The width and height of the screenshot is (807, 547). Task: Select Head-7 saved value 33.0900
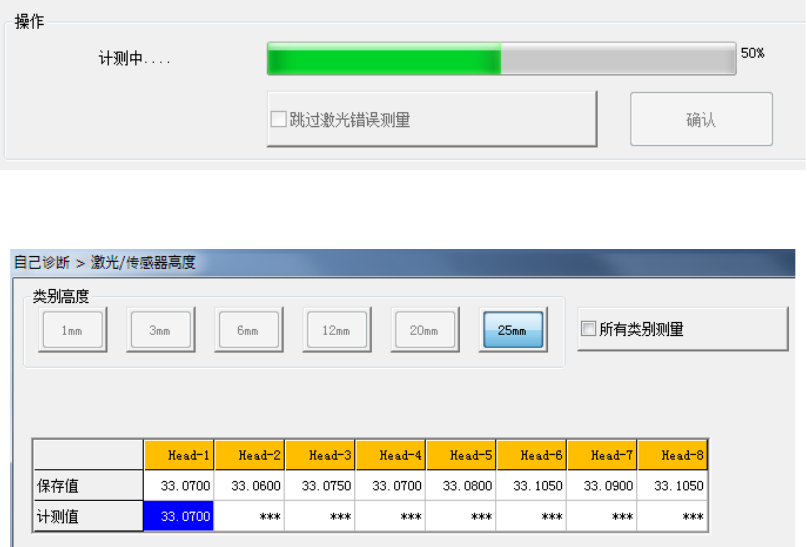pos(602,485)
